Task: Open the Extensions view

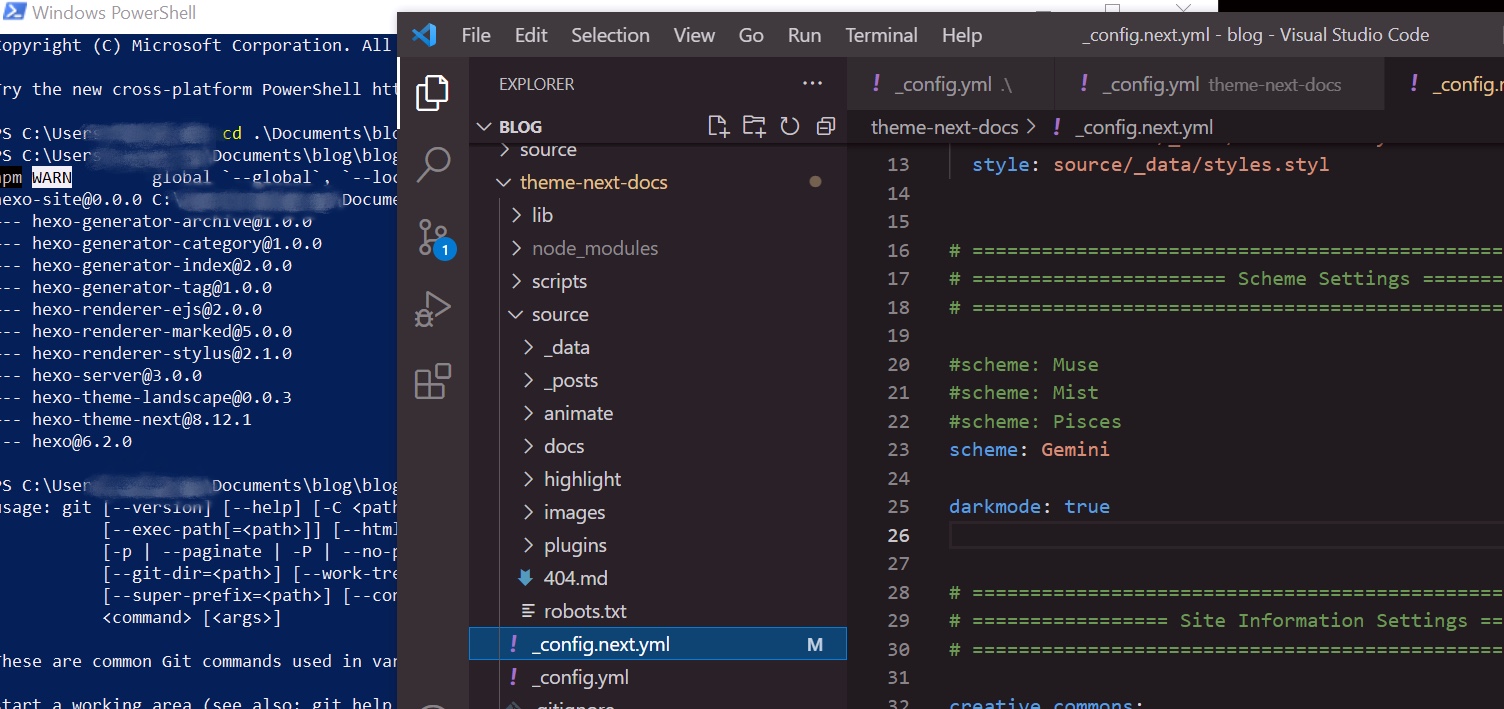Action: coord(432,382)
